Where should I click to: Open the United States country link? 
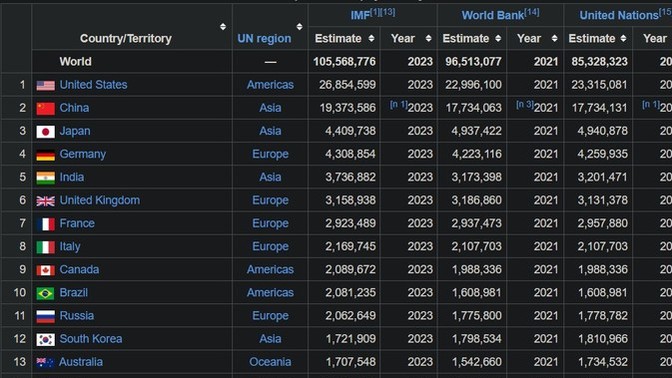[93, 85]
